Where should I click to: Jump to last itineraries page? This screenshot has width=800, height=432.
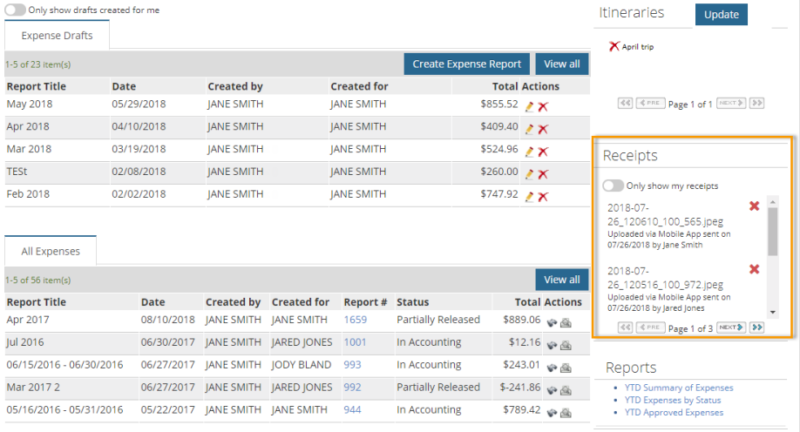coord(757,103)
